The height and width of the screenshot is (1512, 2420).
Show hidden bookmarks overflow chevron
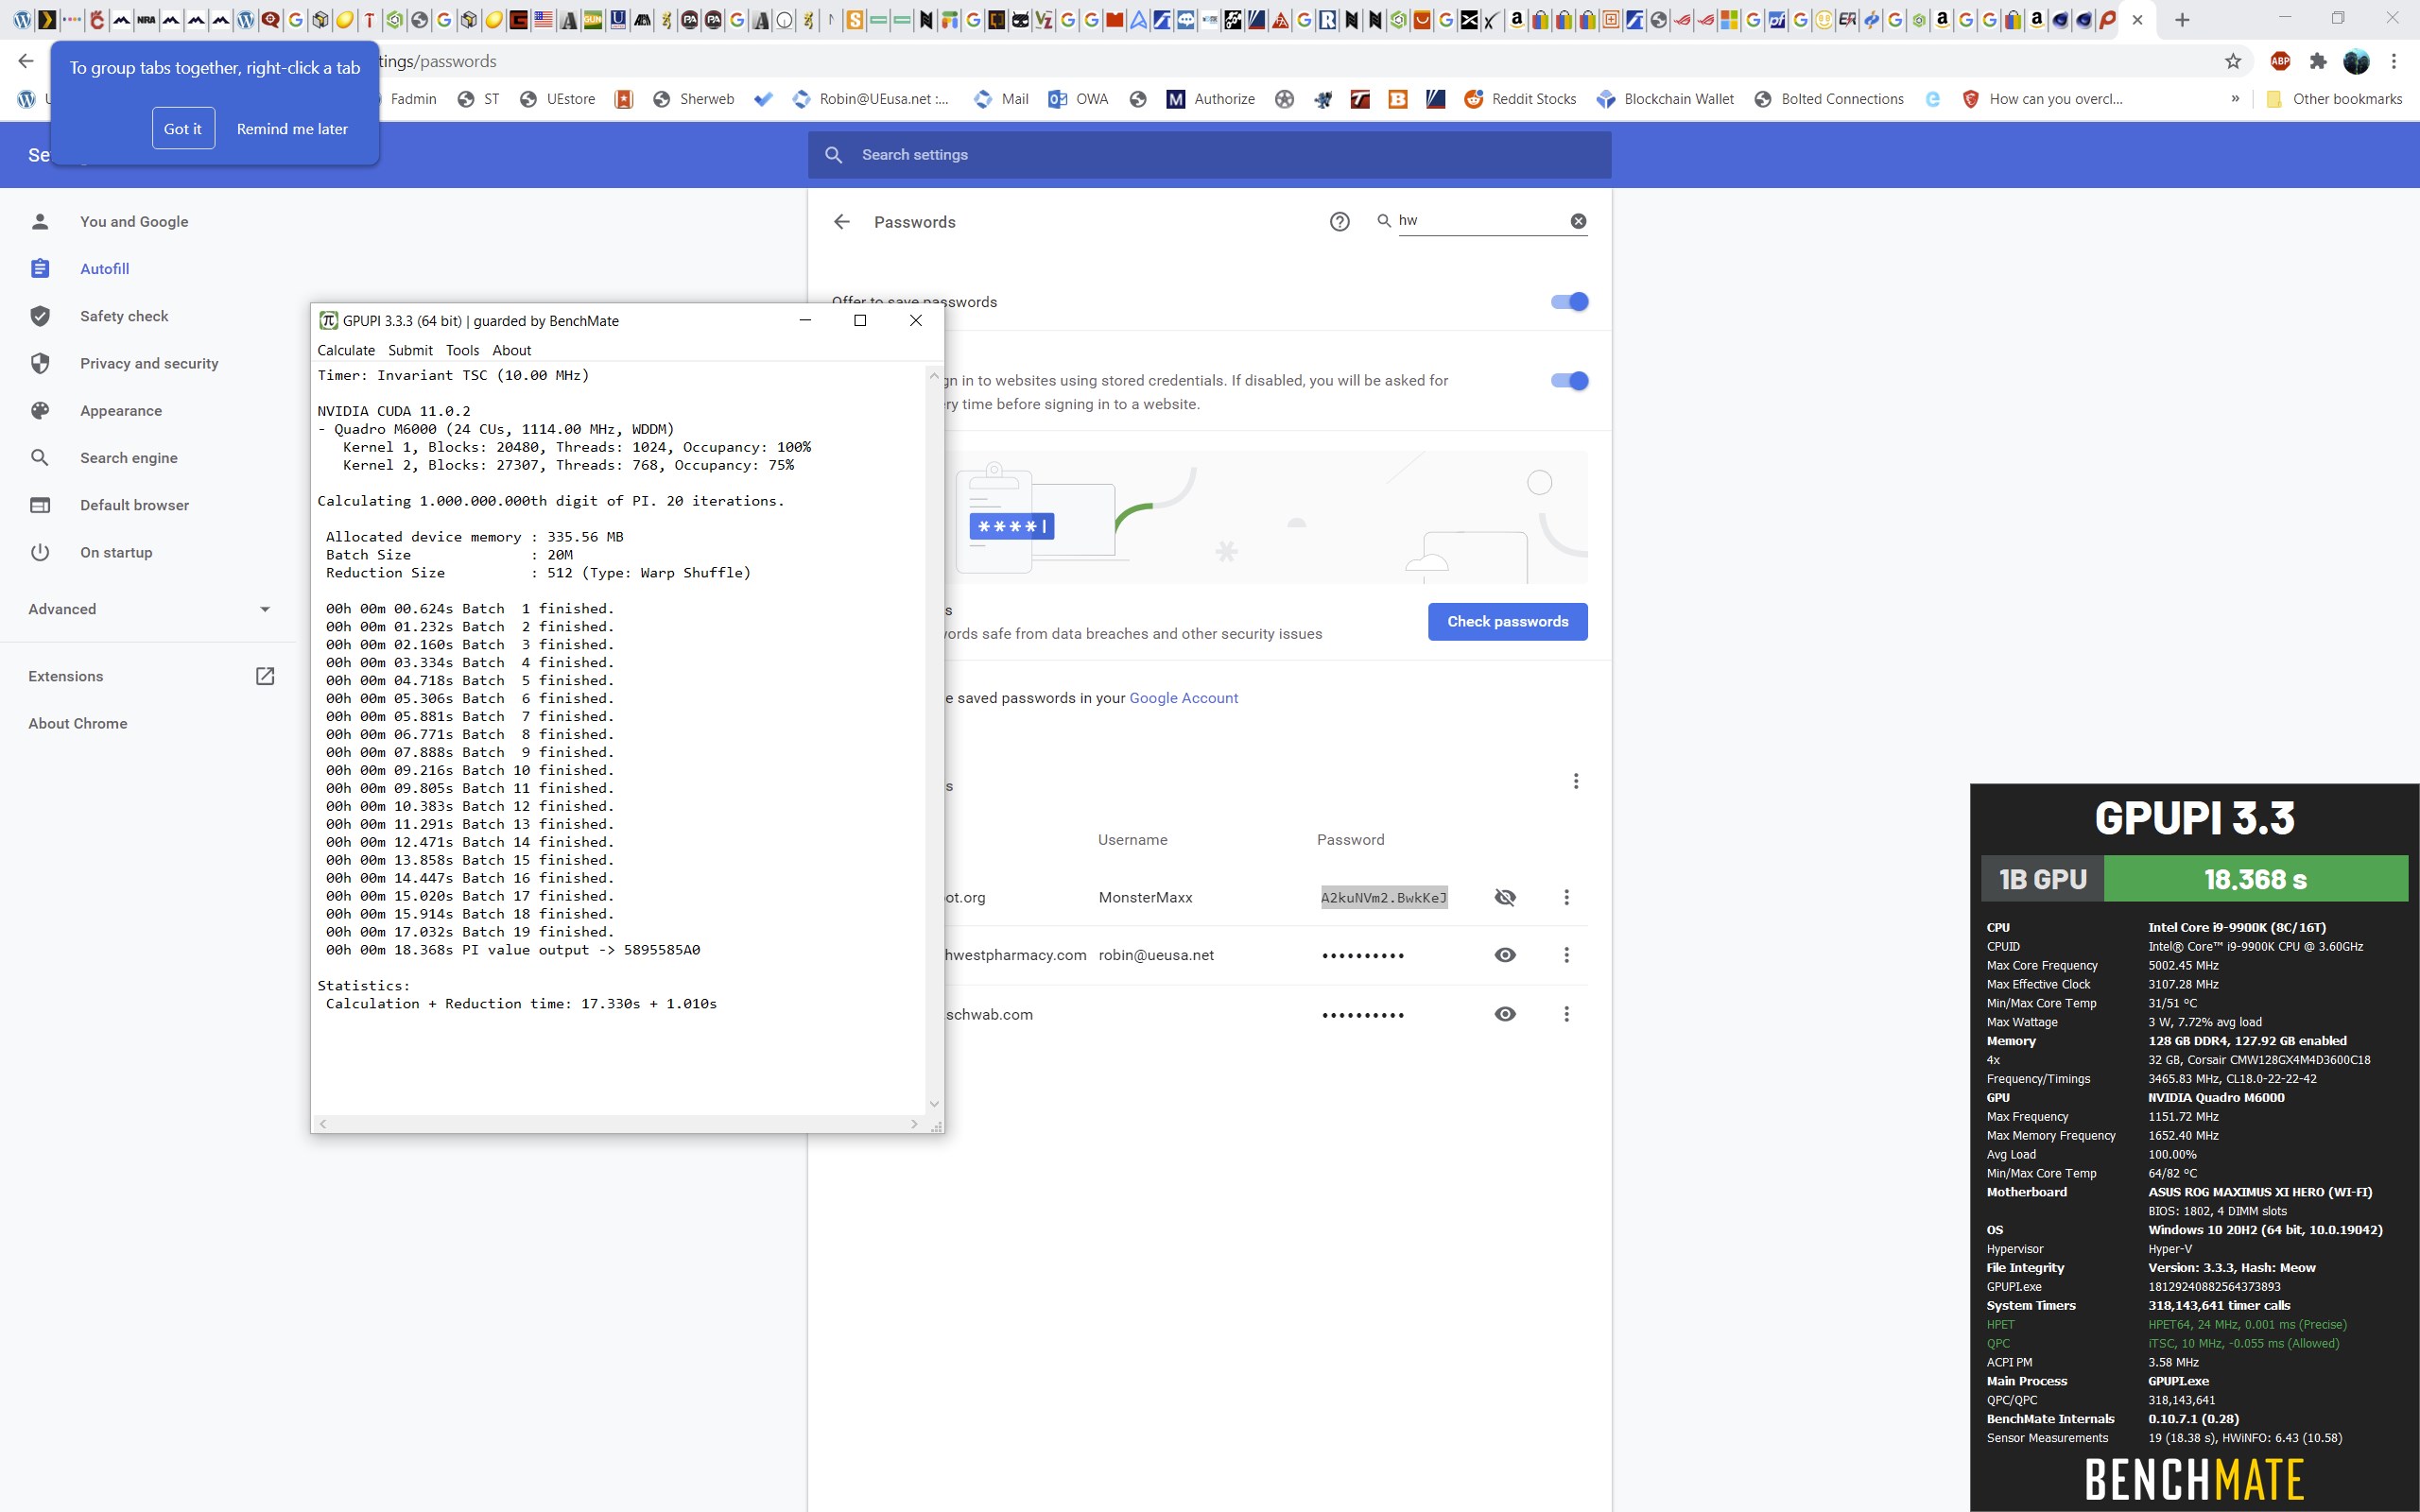[2235, 99]
